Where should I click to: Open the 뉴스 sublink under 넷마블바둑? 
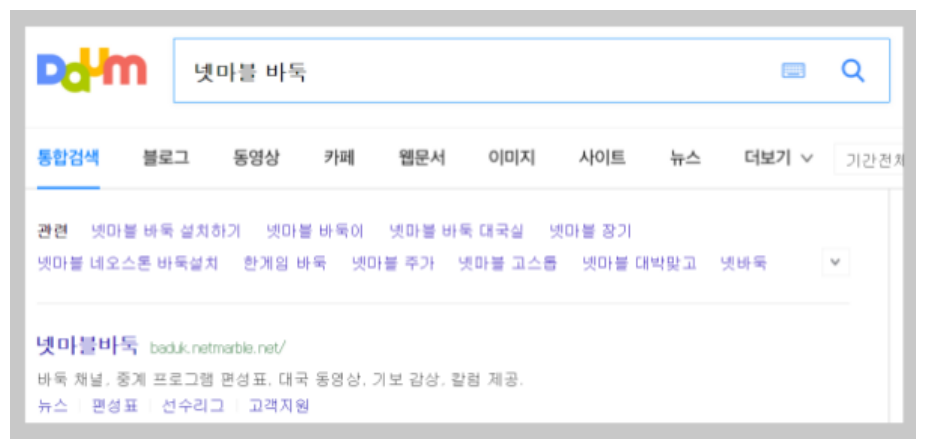click(x=53, y=406)
